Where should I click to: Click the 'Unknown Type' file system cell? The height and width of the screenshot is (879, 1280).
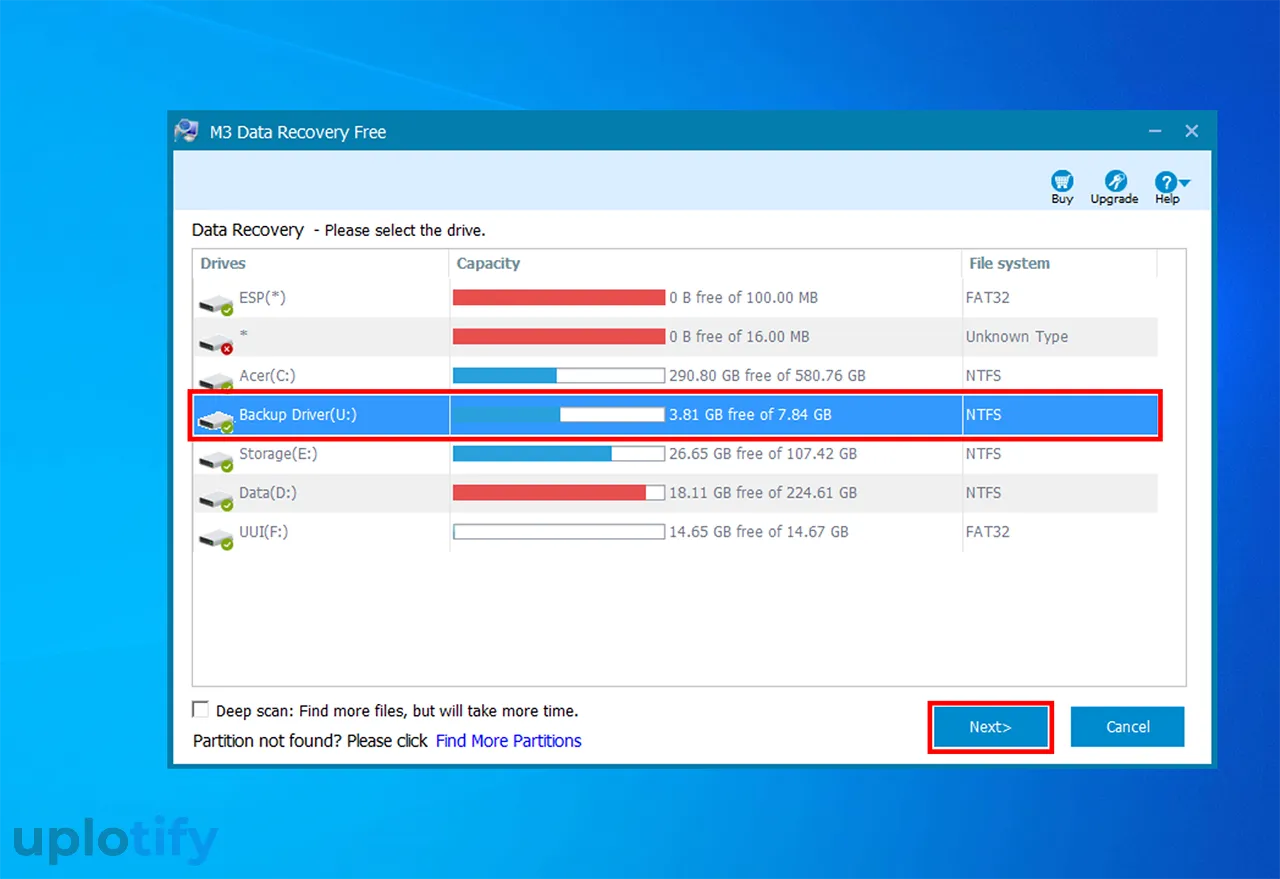tap(1017, 336)
